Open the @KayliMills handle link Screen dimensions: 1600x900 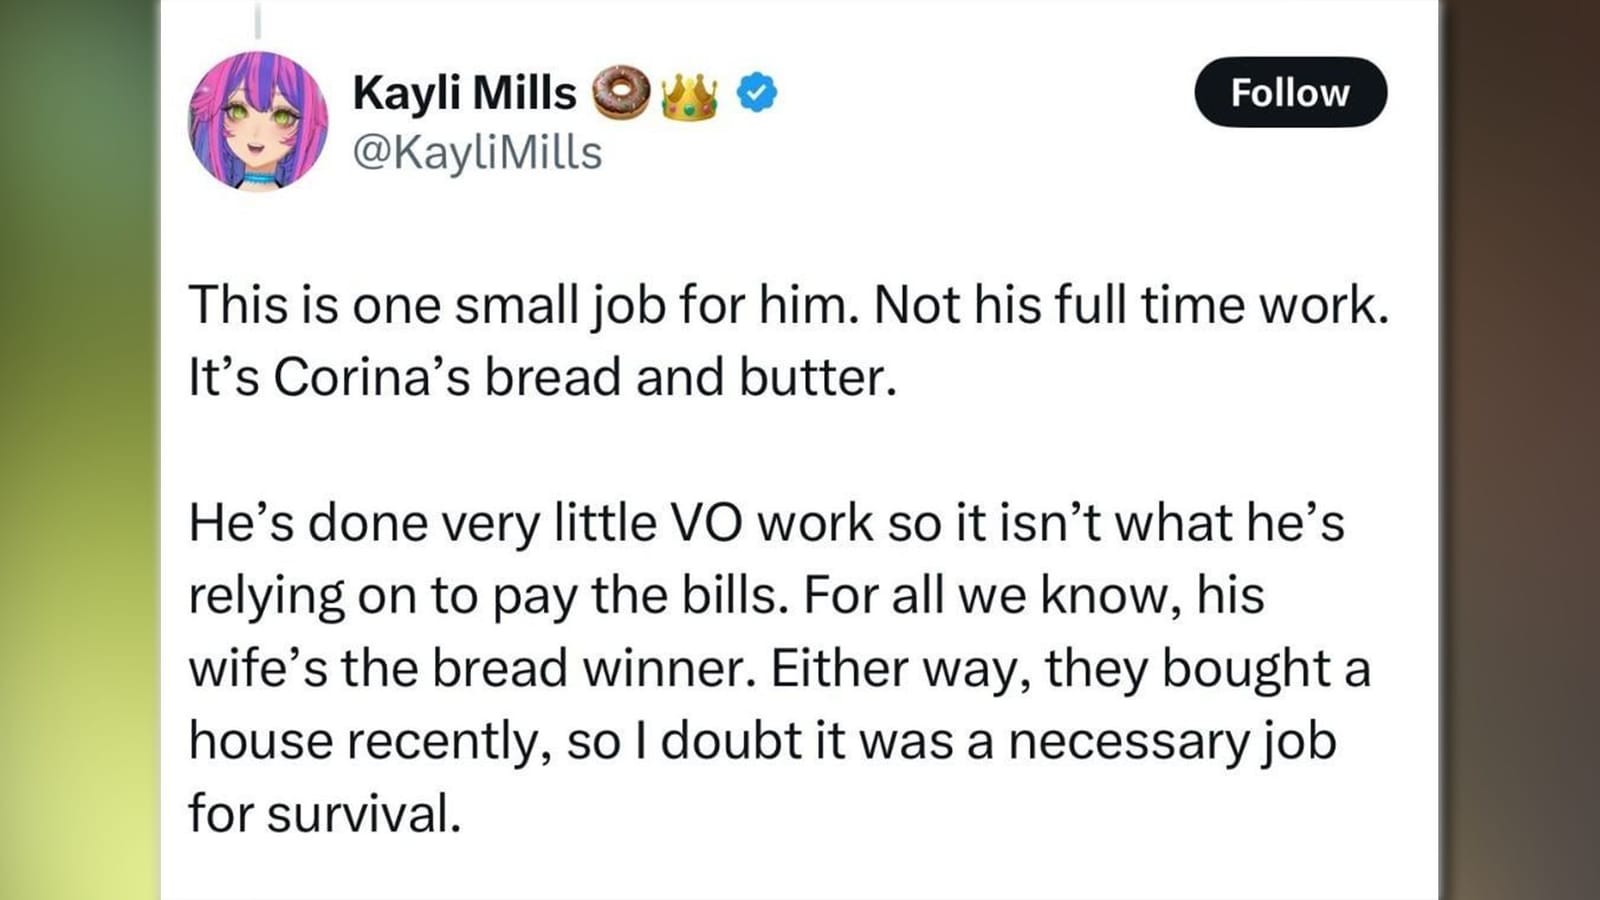[x=477, y=152]
